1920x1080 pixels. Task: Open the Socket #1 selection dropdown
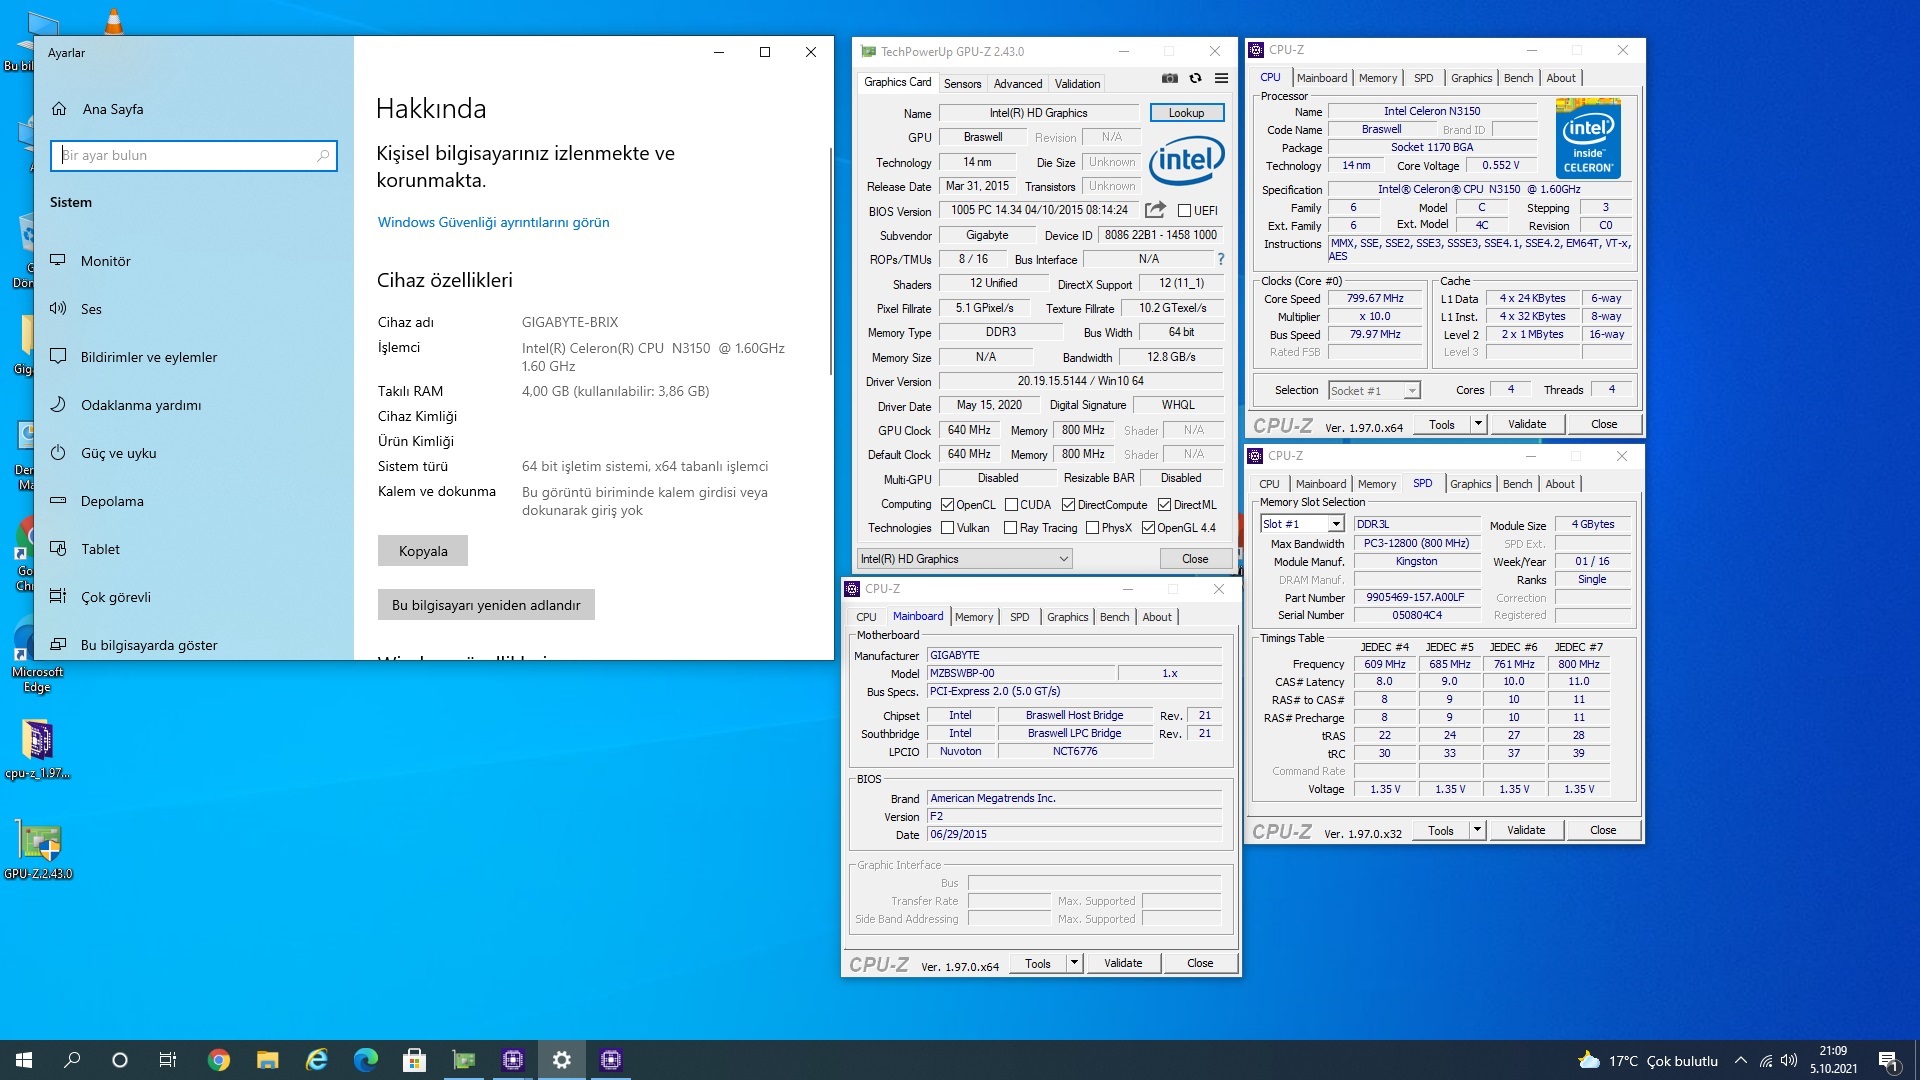click(x=1374, y=390)
